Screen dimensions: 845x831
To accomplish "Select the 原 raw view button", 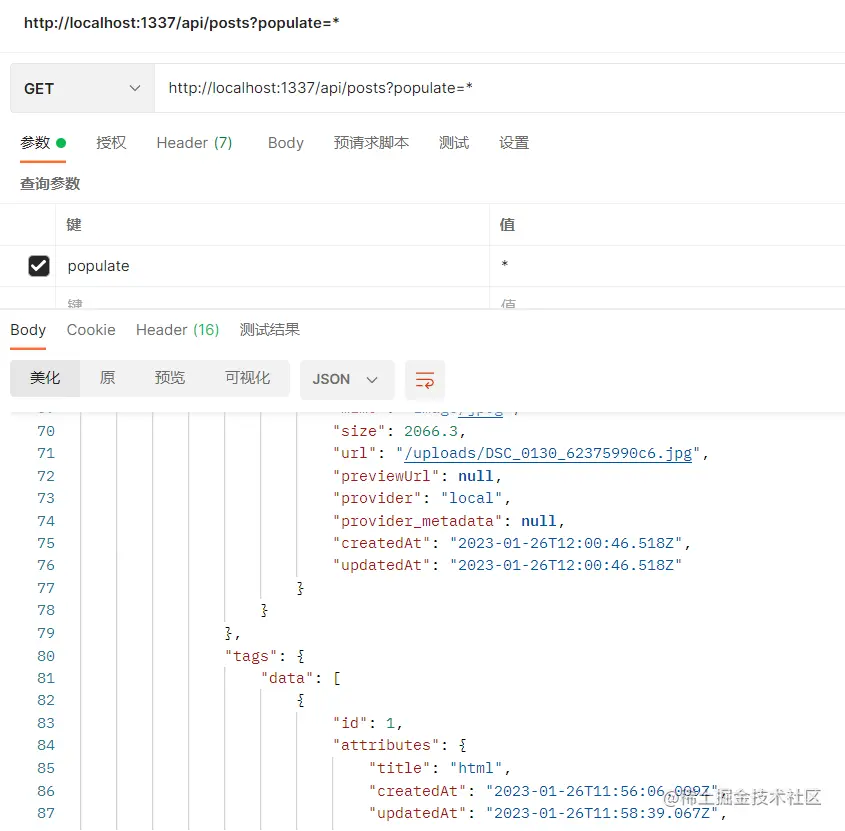I will pyautogui.click(x=107, y=378).
